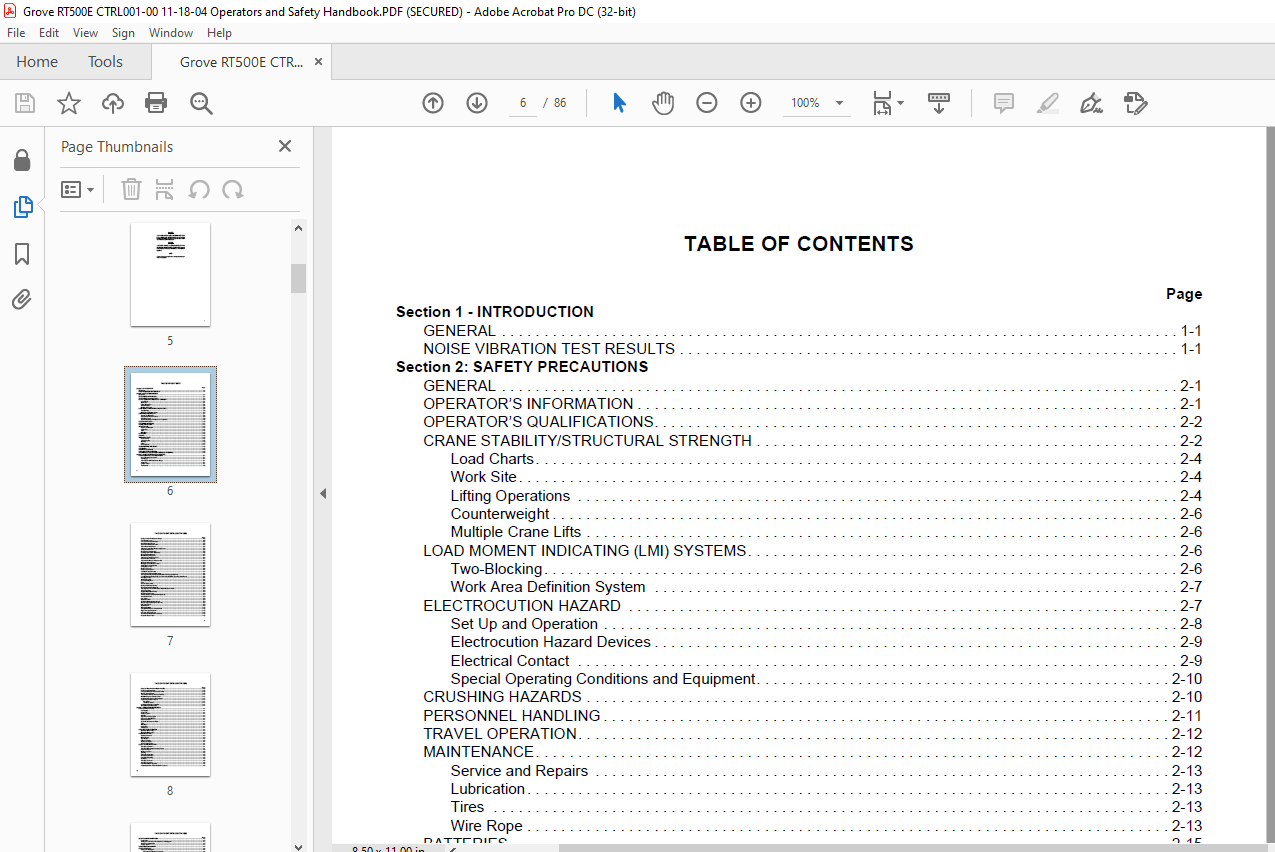This screenshot has height=852, width=1275.
Task: Select the page 7 thumbnail
Action: tap(170, 575)
